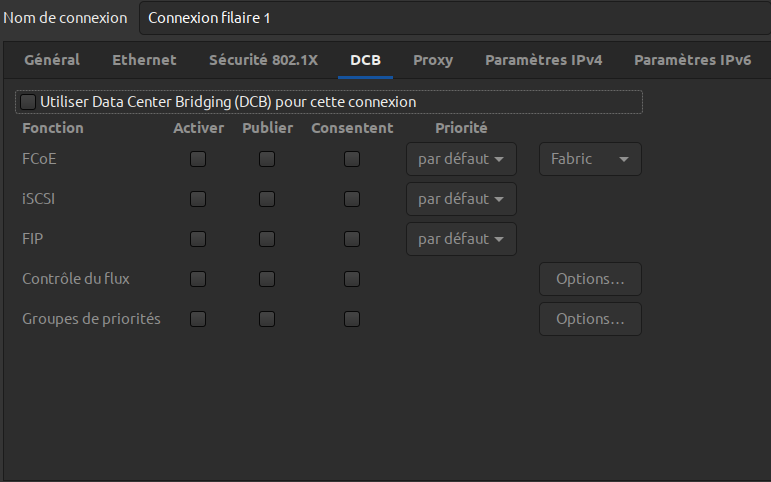This screenshot has width=771, height=482.
Task: Enable Data Center Bridging for this connection
Action: pyautogui.click(x=28, y=102)
